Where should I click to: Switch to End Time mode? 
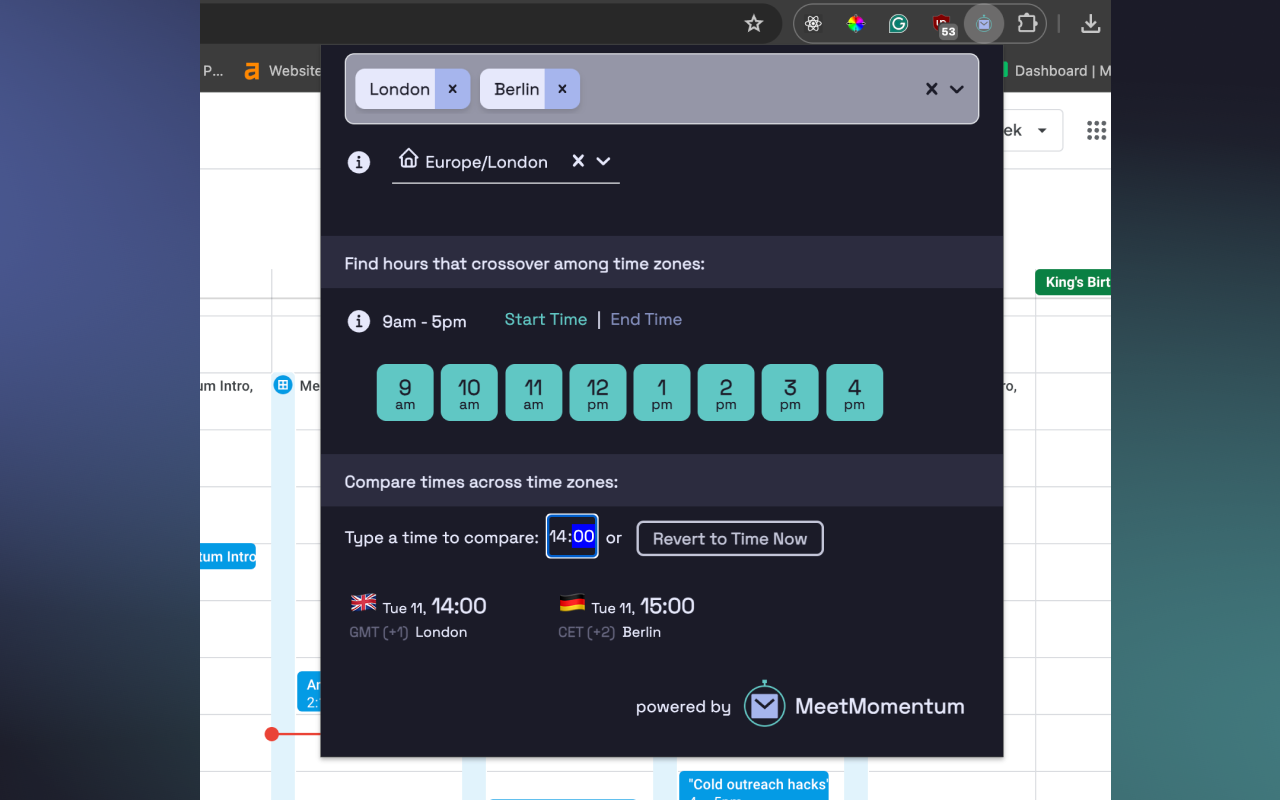coord(645,319)
